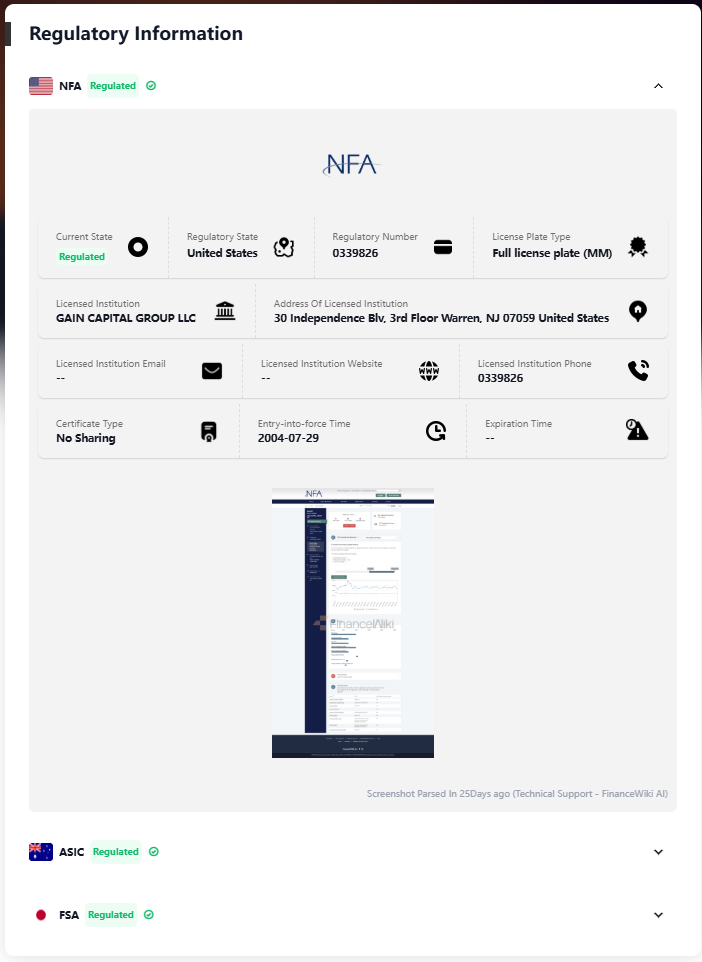702x962 pixels.
Task: Select the NFA section header label
Action: tap(70, 86)
